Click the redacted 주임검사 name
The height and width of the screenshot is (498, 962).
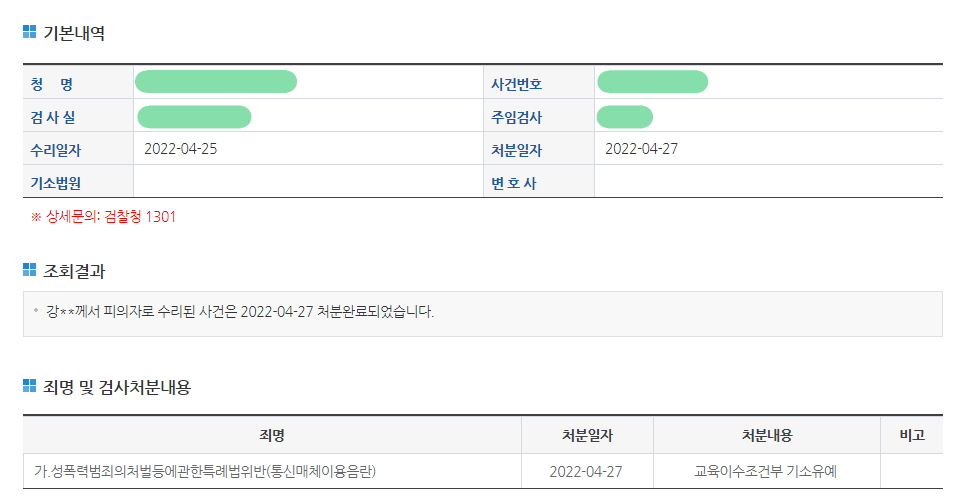coord(624,116)
